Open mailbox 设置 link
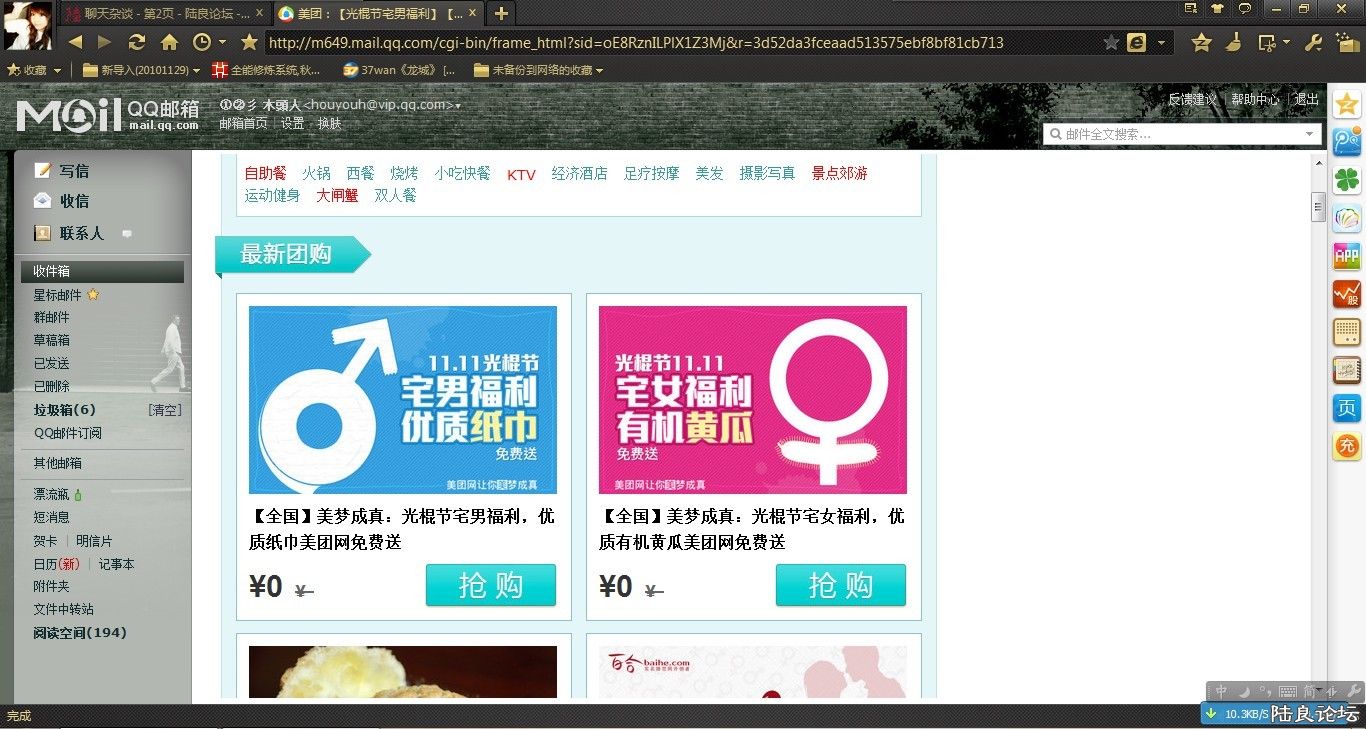The width and height of the screenshot is (1366, 729). click(x=292, y=123)
